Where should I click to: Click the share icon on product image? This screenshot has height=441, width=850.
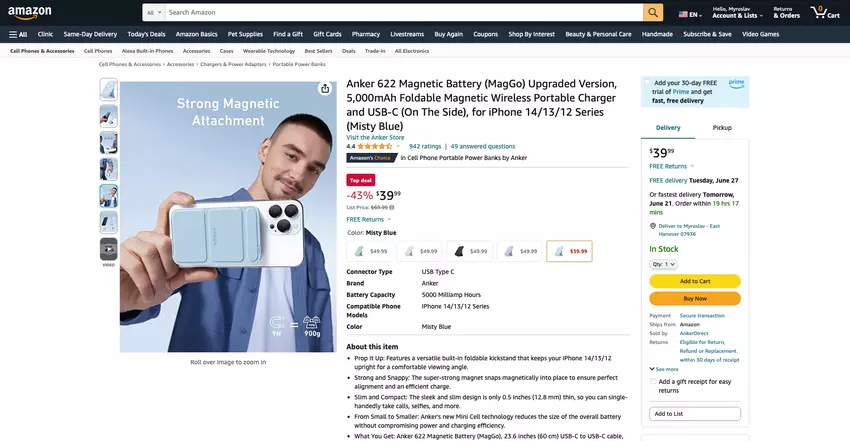point(325,89)
